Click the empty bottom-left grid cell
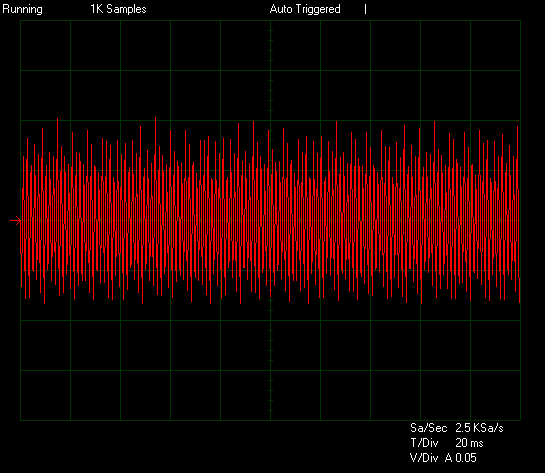 coord(46,395)
